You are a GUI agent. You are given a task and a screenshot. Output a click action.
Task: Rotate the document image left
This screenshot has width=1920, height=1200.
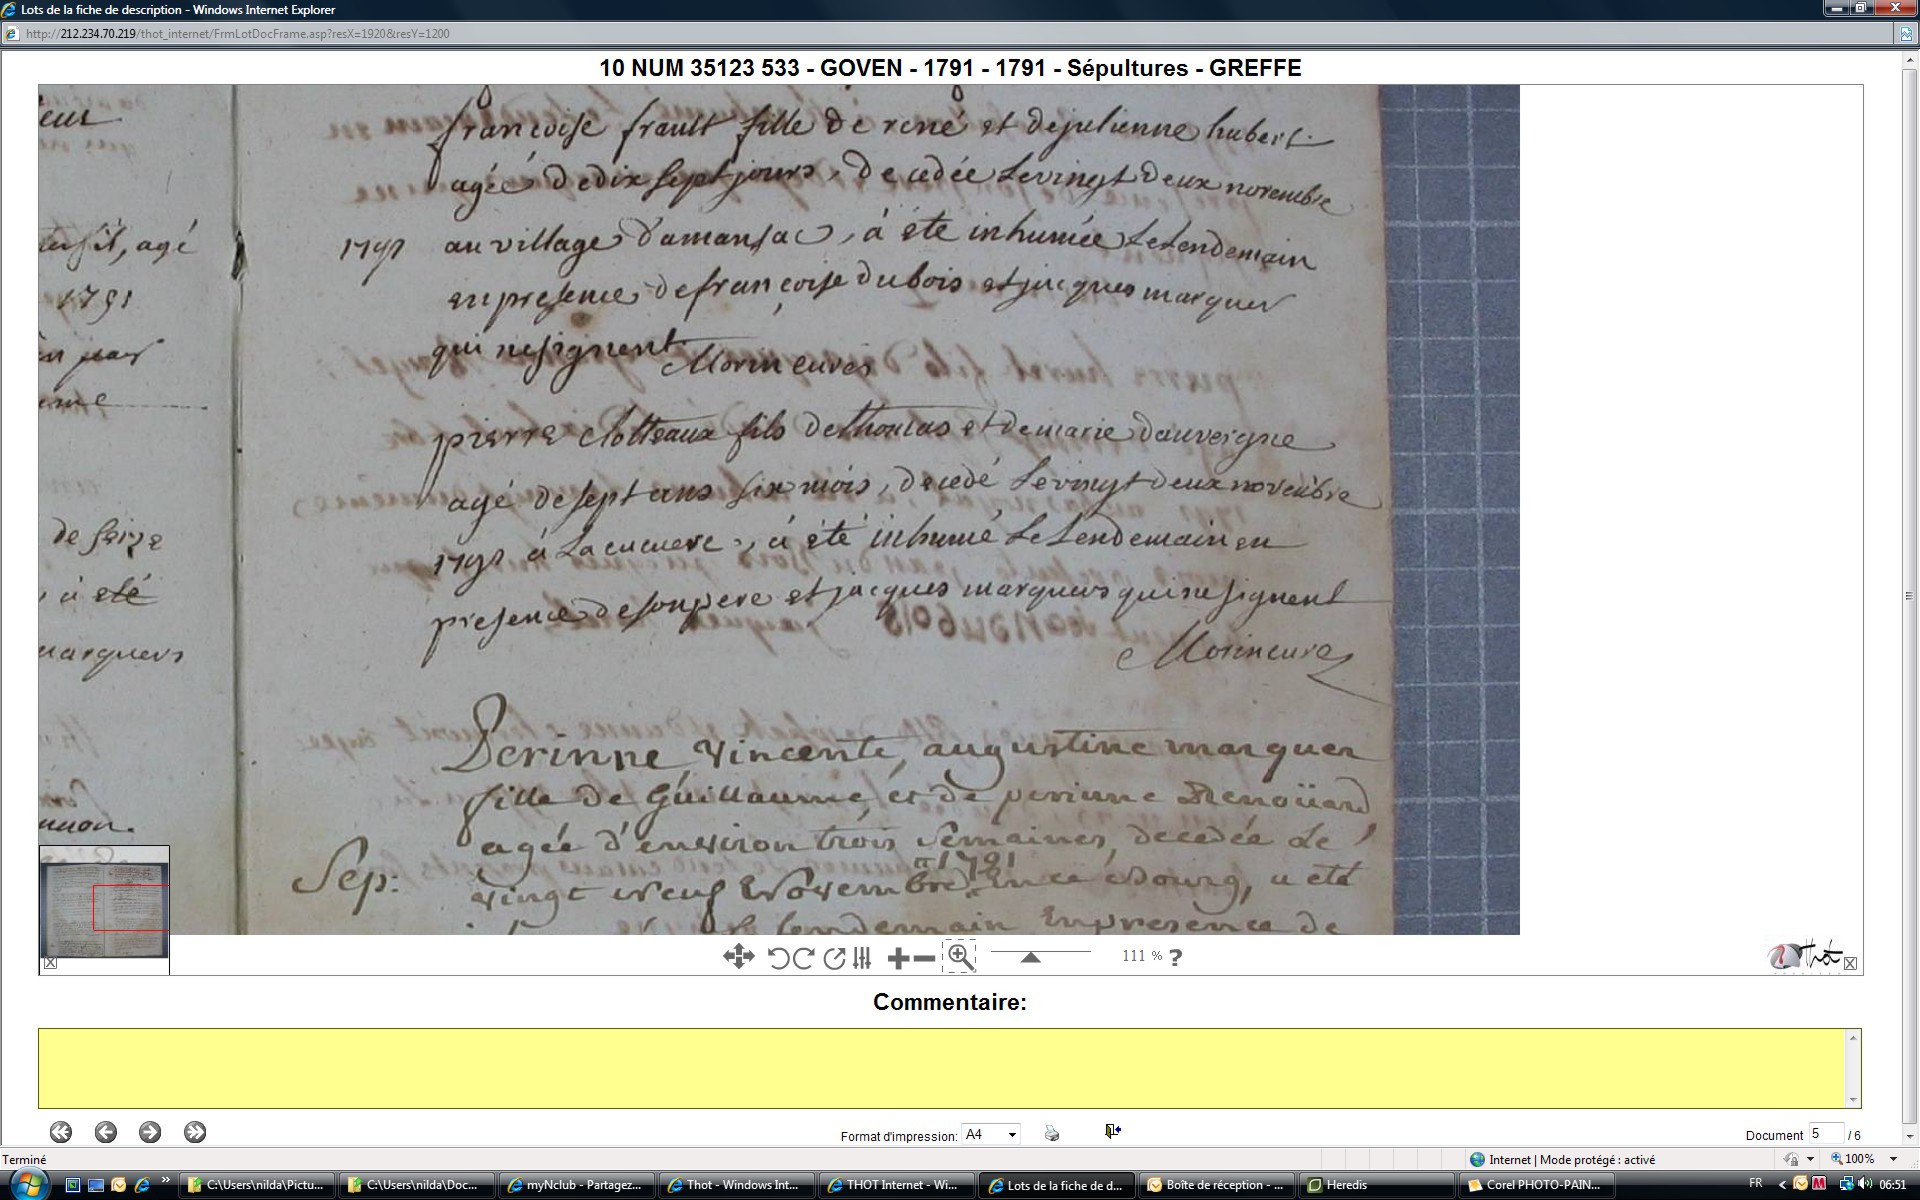pyautogui.click(x=779, y=958)
